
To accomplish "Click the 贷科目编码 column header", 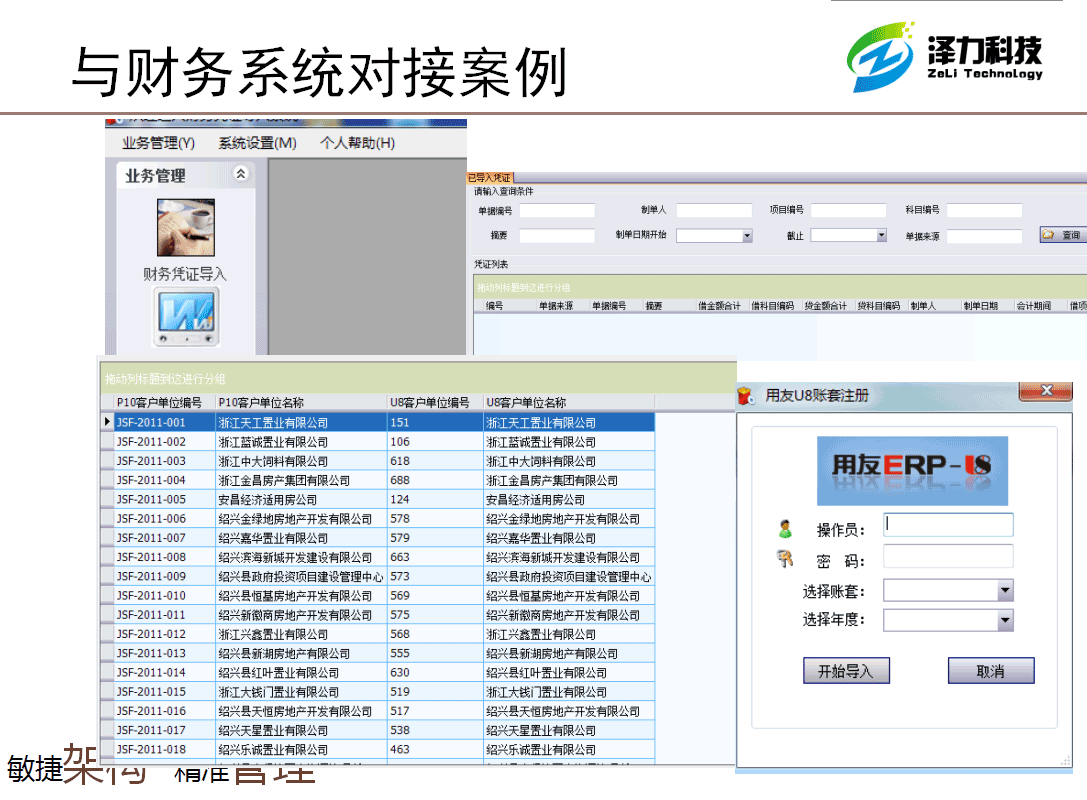I will click(x=878, y=306).
